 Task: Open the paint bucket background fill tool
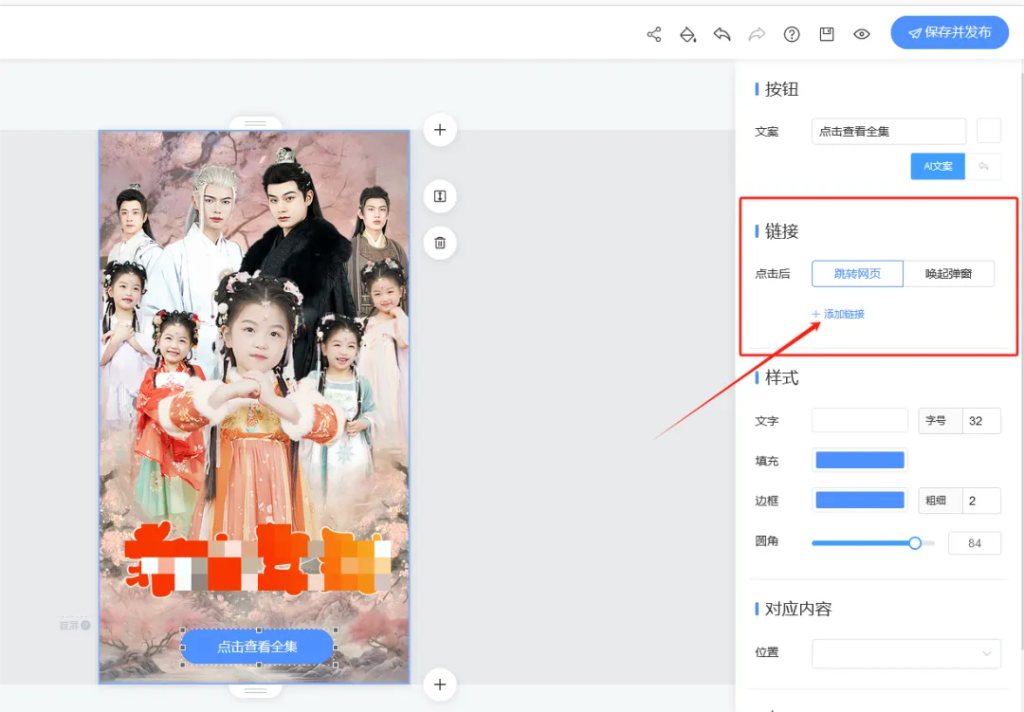(688, 35)
